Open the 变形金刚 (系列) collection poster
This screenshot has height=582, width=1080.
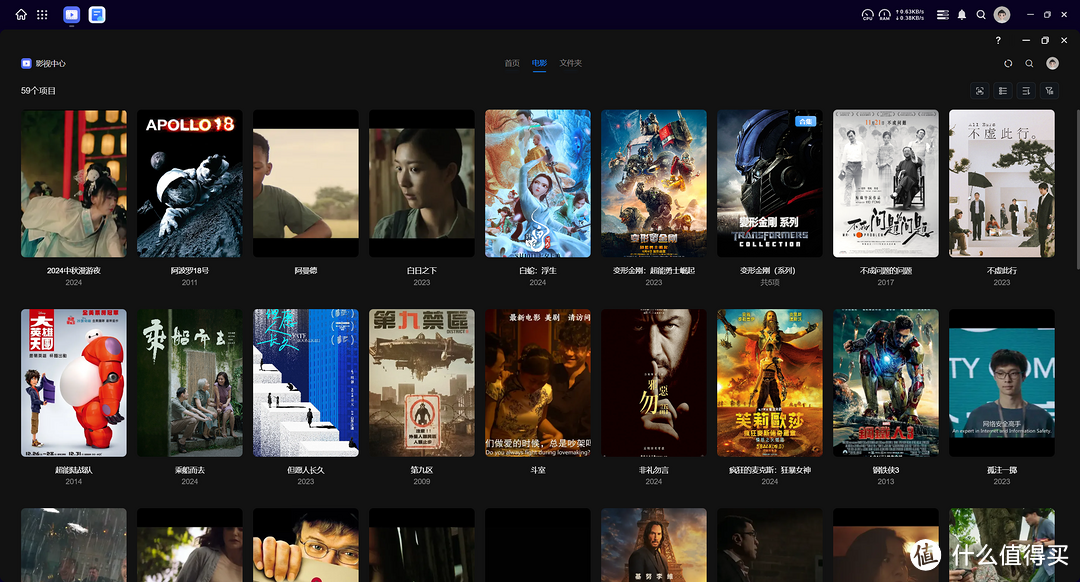click(x=769, y=183)
